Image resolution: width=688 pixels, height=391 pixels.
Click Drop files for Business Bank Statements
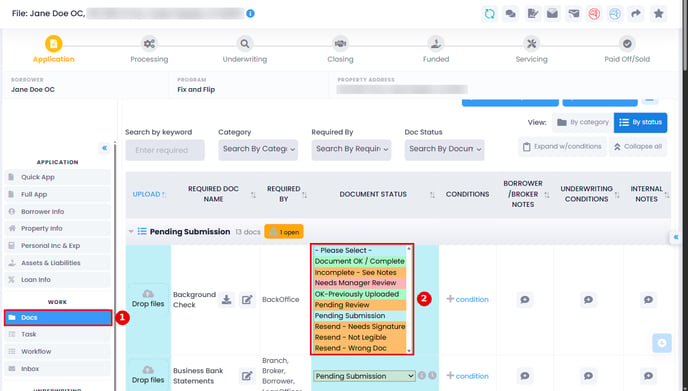[148, 375]
